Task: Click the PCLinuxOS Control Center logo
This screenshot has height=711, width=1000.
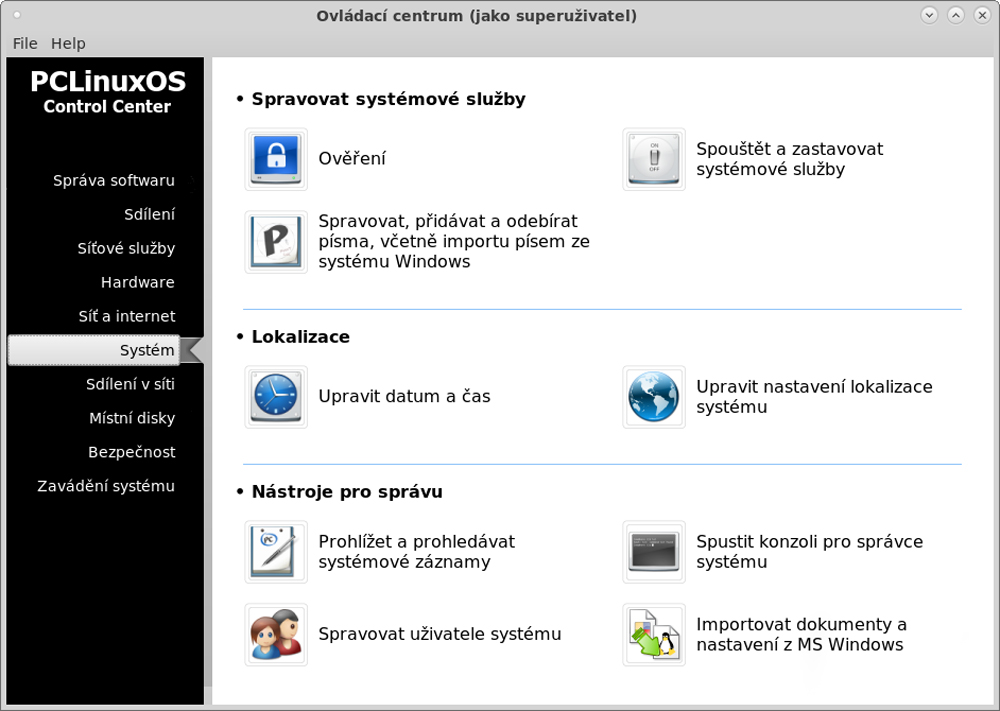Action: (x=107, y=92)
